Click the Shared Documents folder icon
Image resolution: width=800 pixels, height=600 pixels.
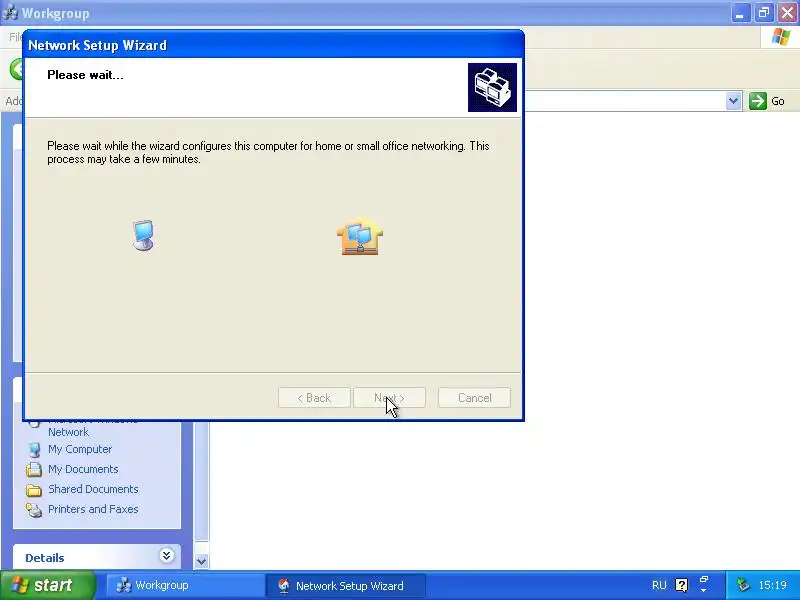pyautogui.click(x=34, y=490)
